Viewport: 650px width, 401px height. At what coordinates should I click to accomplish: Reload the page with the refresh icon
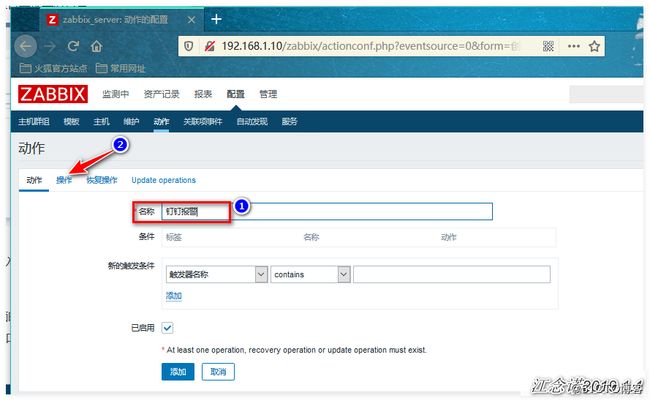pyautogui.click(x=73, y=46)
